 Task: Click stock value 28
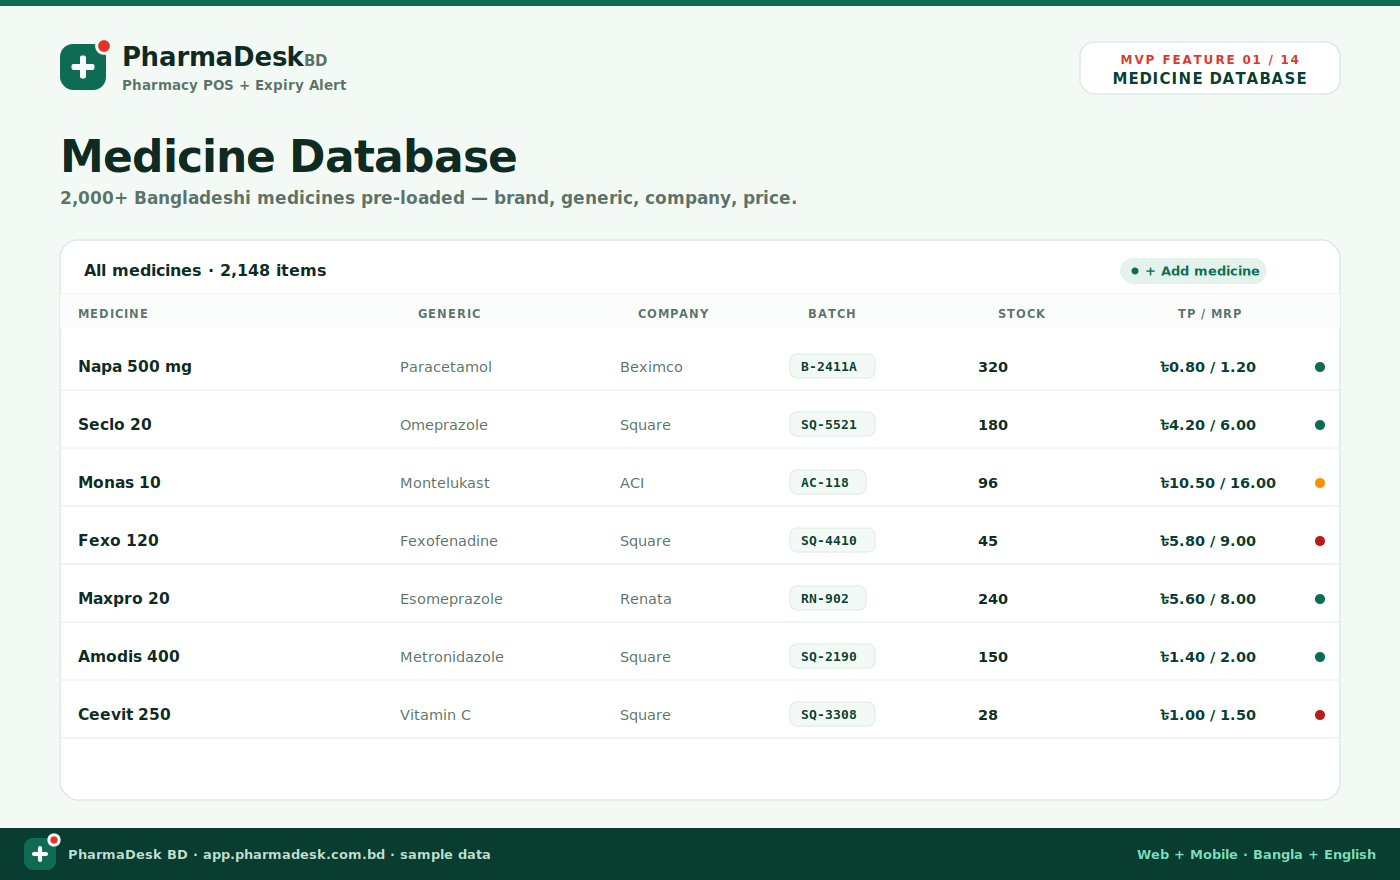tap(988, 715)
